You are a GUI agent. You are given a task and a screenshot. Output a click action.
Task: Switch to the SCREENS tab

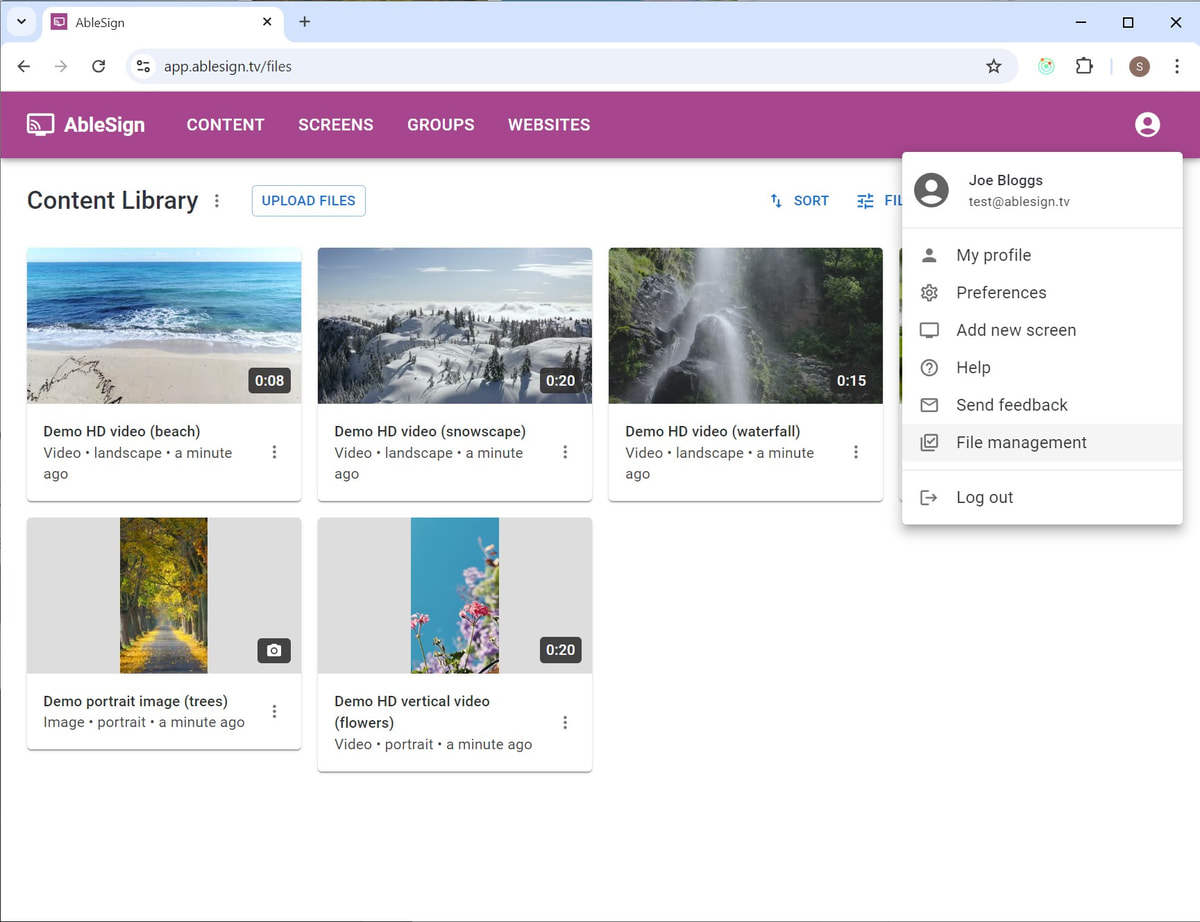click(x=335, y=125)
